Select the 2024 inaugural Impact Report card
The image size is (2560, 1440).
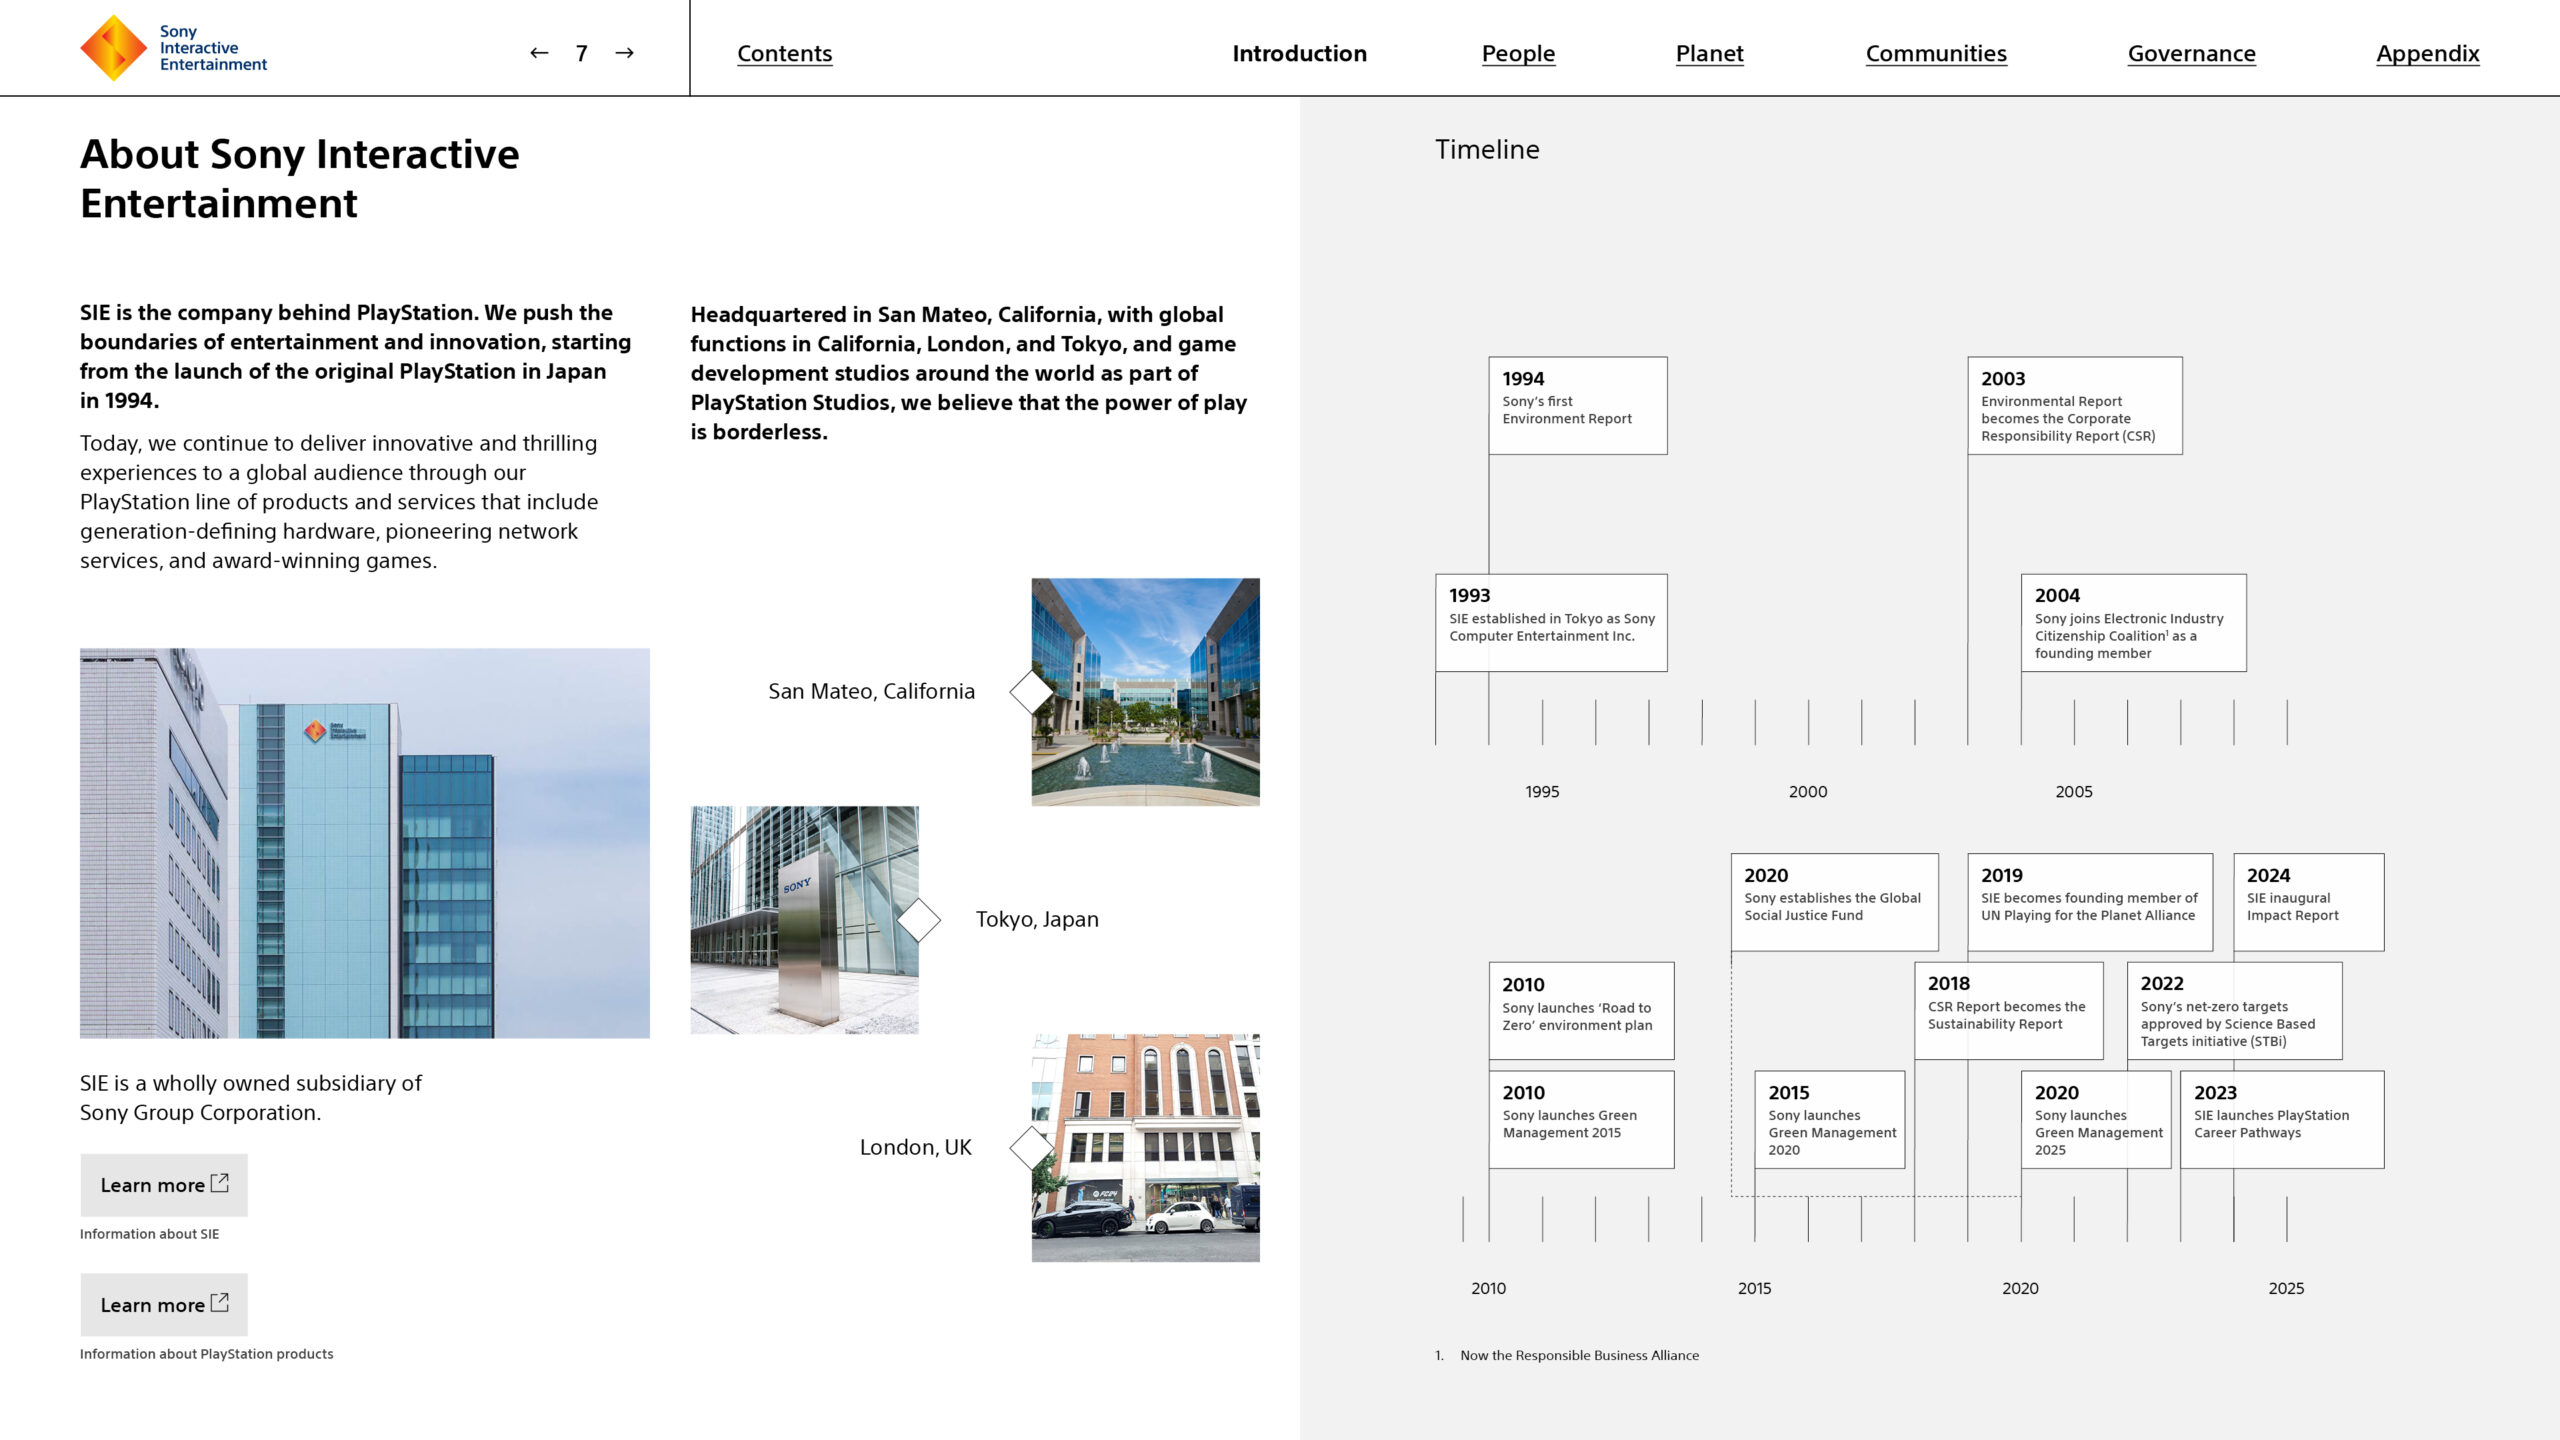[x=2308, y=902]
